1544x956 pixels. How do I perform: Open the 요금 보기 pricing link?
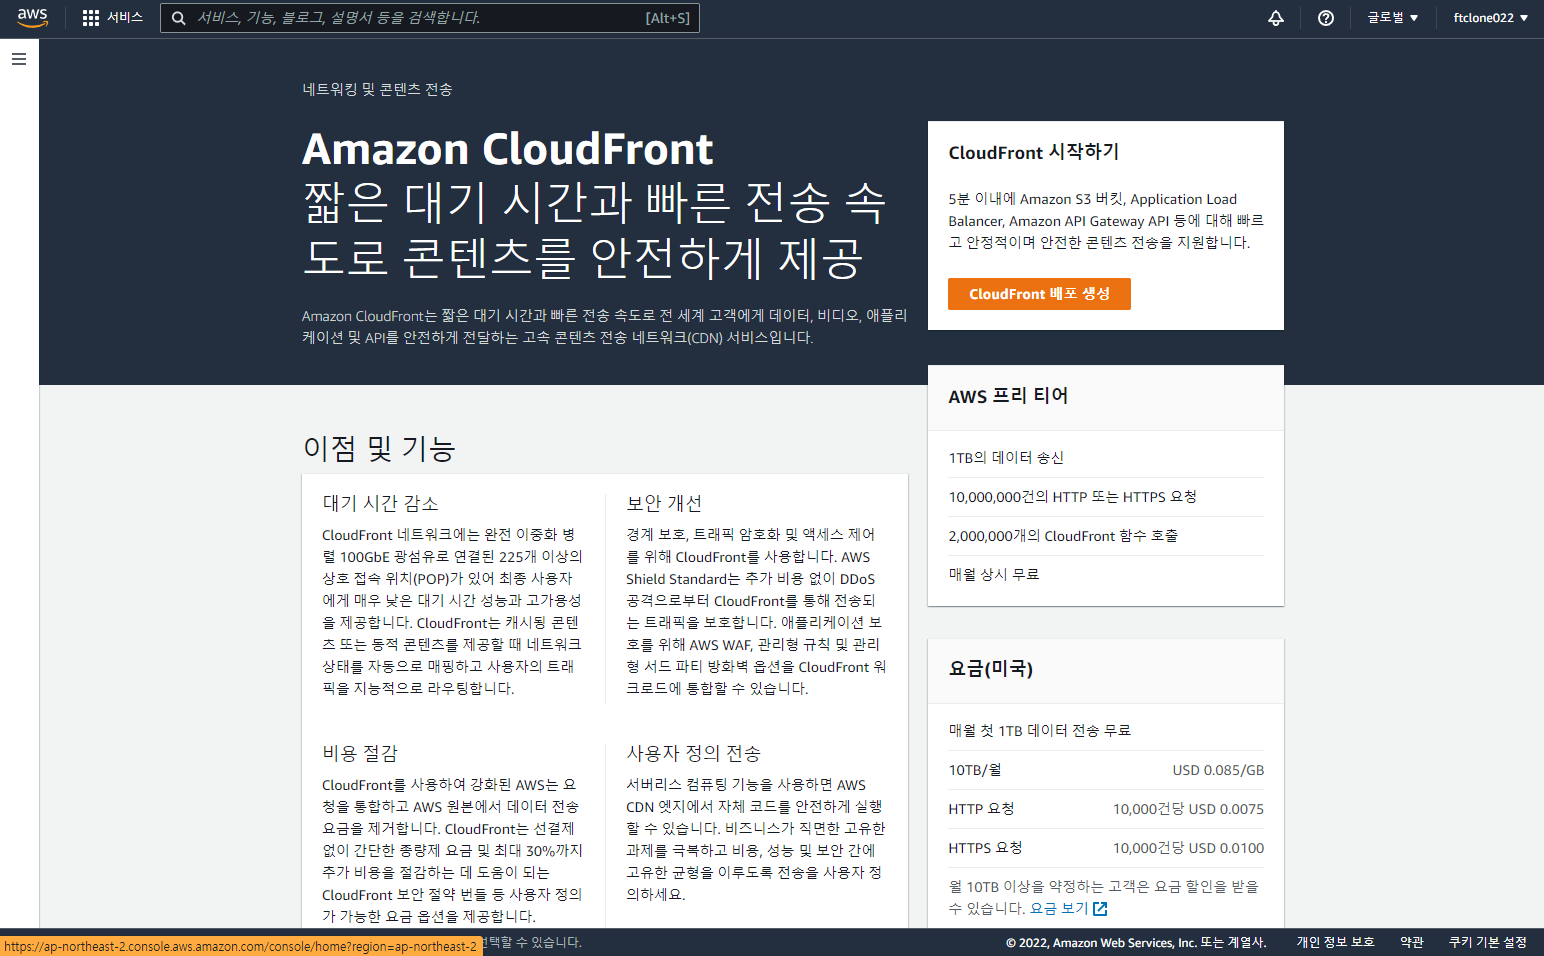pos(1059,908)
